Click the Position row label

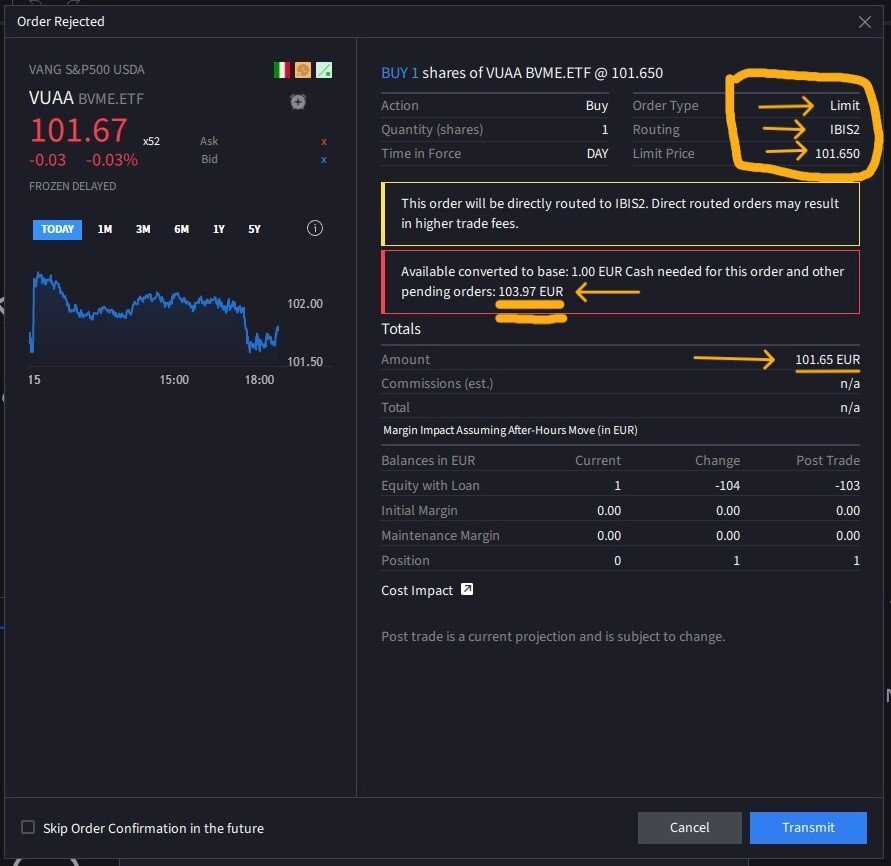(405, 561)
